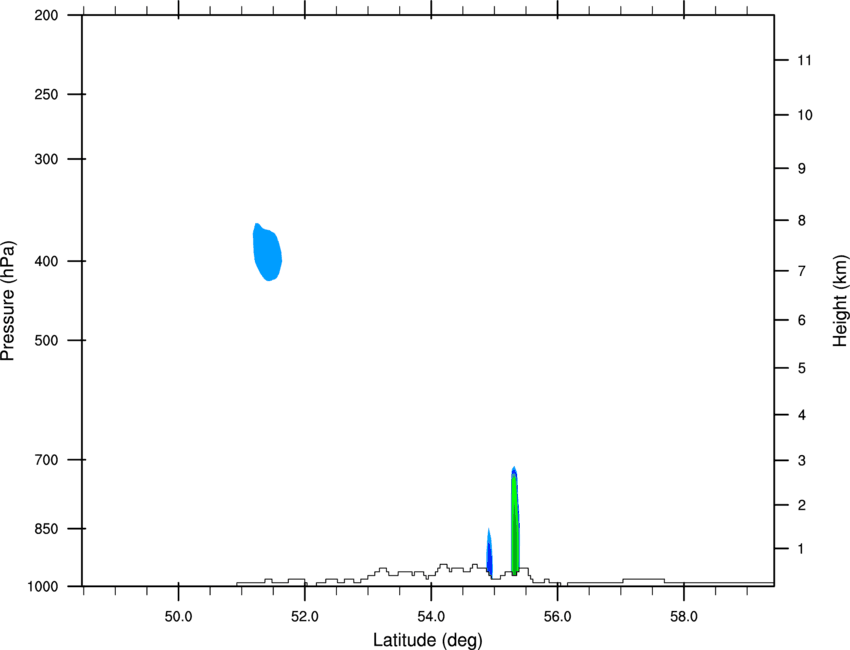Click the 10 km height label
This screenshot has width=850, height=650.
tap(805, 115)
